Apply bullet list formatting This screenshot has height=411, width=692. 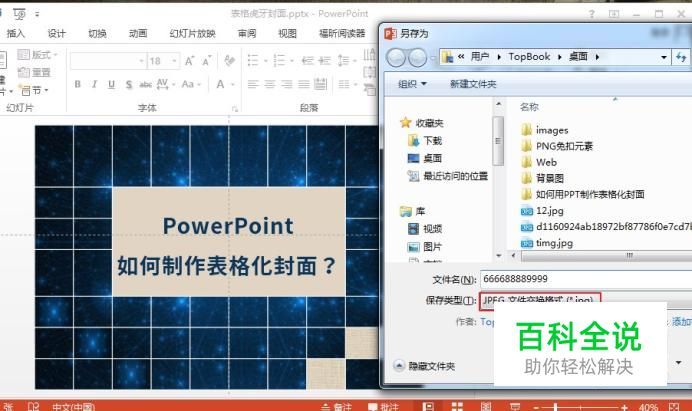pyautogui.click(x=253, y=60)
